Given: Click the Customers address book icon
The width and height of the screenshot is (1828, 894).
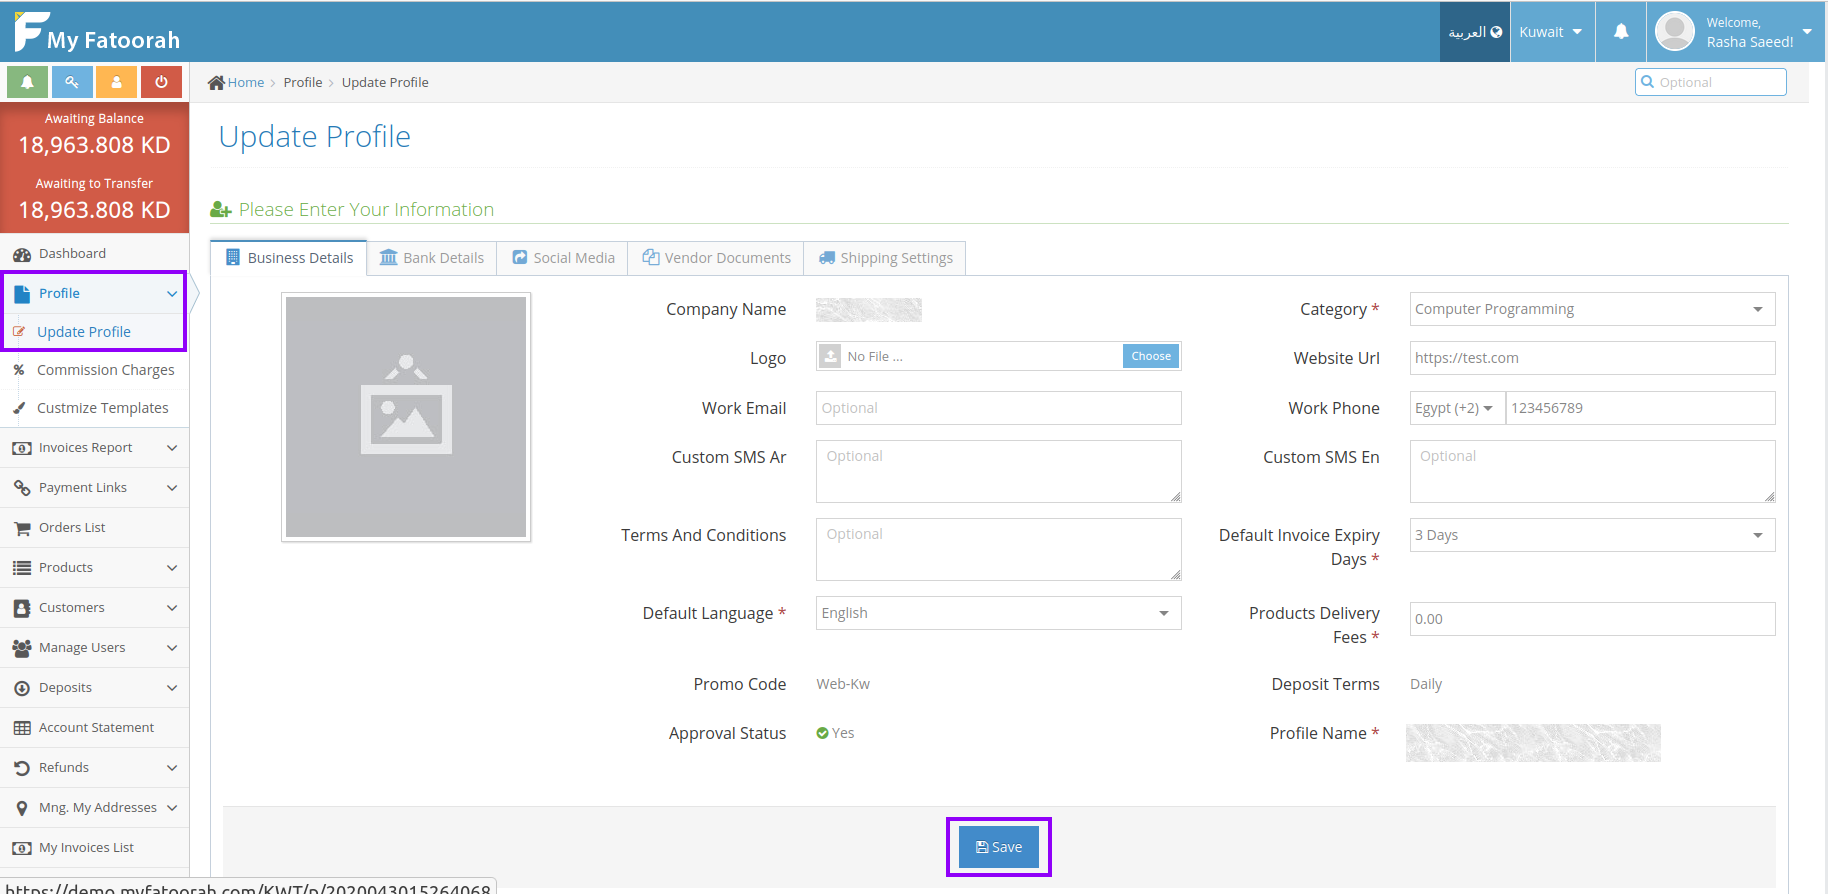Looking at the screenshot, I should pos(22,608).
